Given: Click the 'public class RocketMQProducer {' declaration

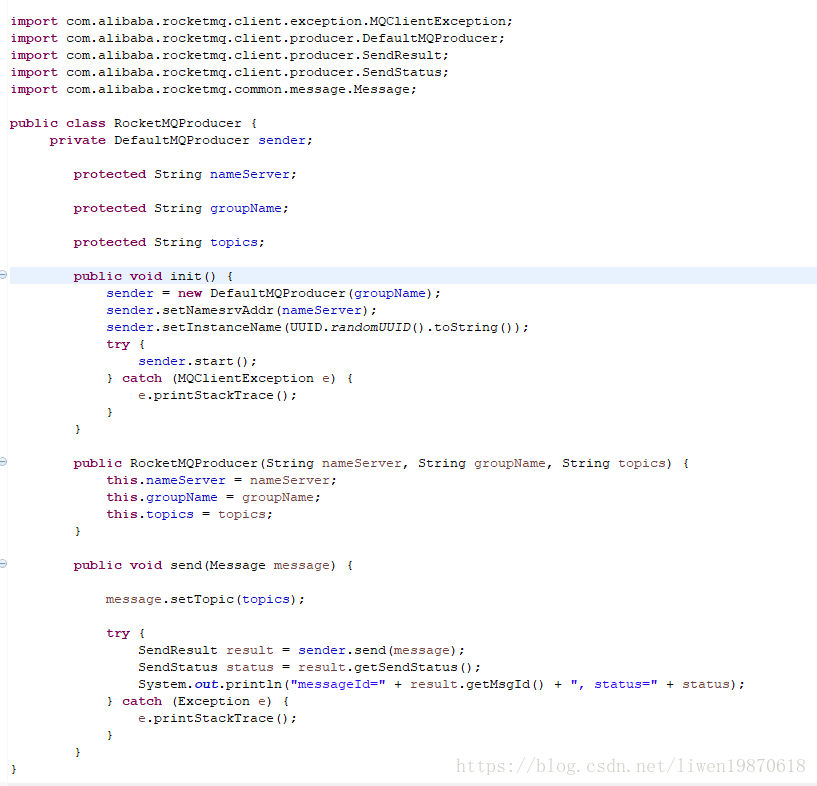Looking at the screenshot, I should coord(133,123).
